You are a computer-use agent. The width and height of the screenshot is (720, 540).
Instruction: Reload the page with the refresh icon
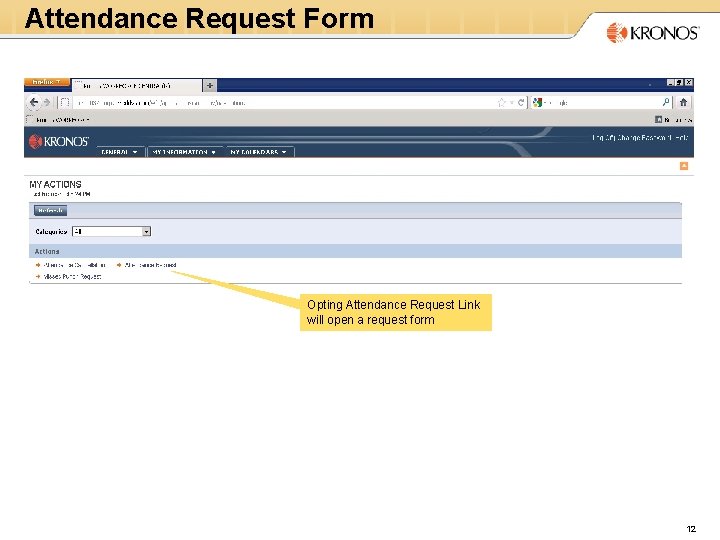(521, 103)
